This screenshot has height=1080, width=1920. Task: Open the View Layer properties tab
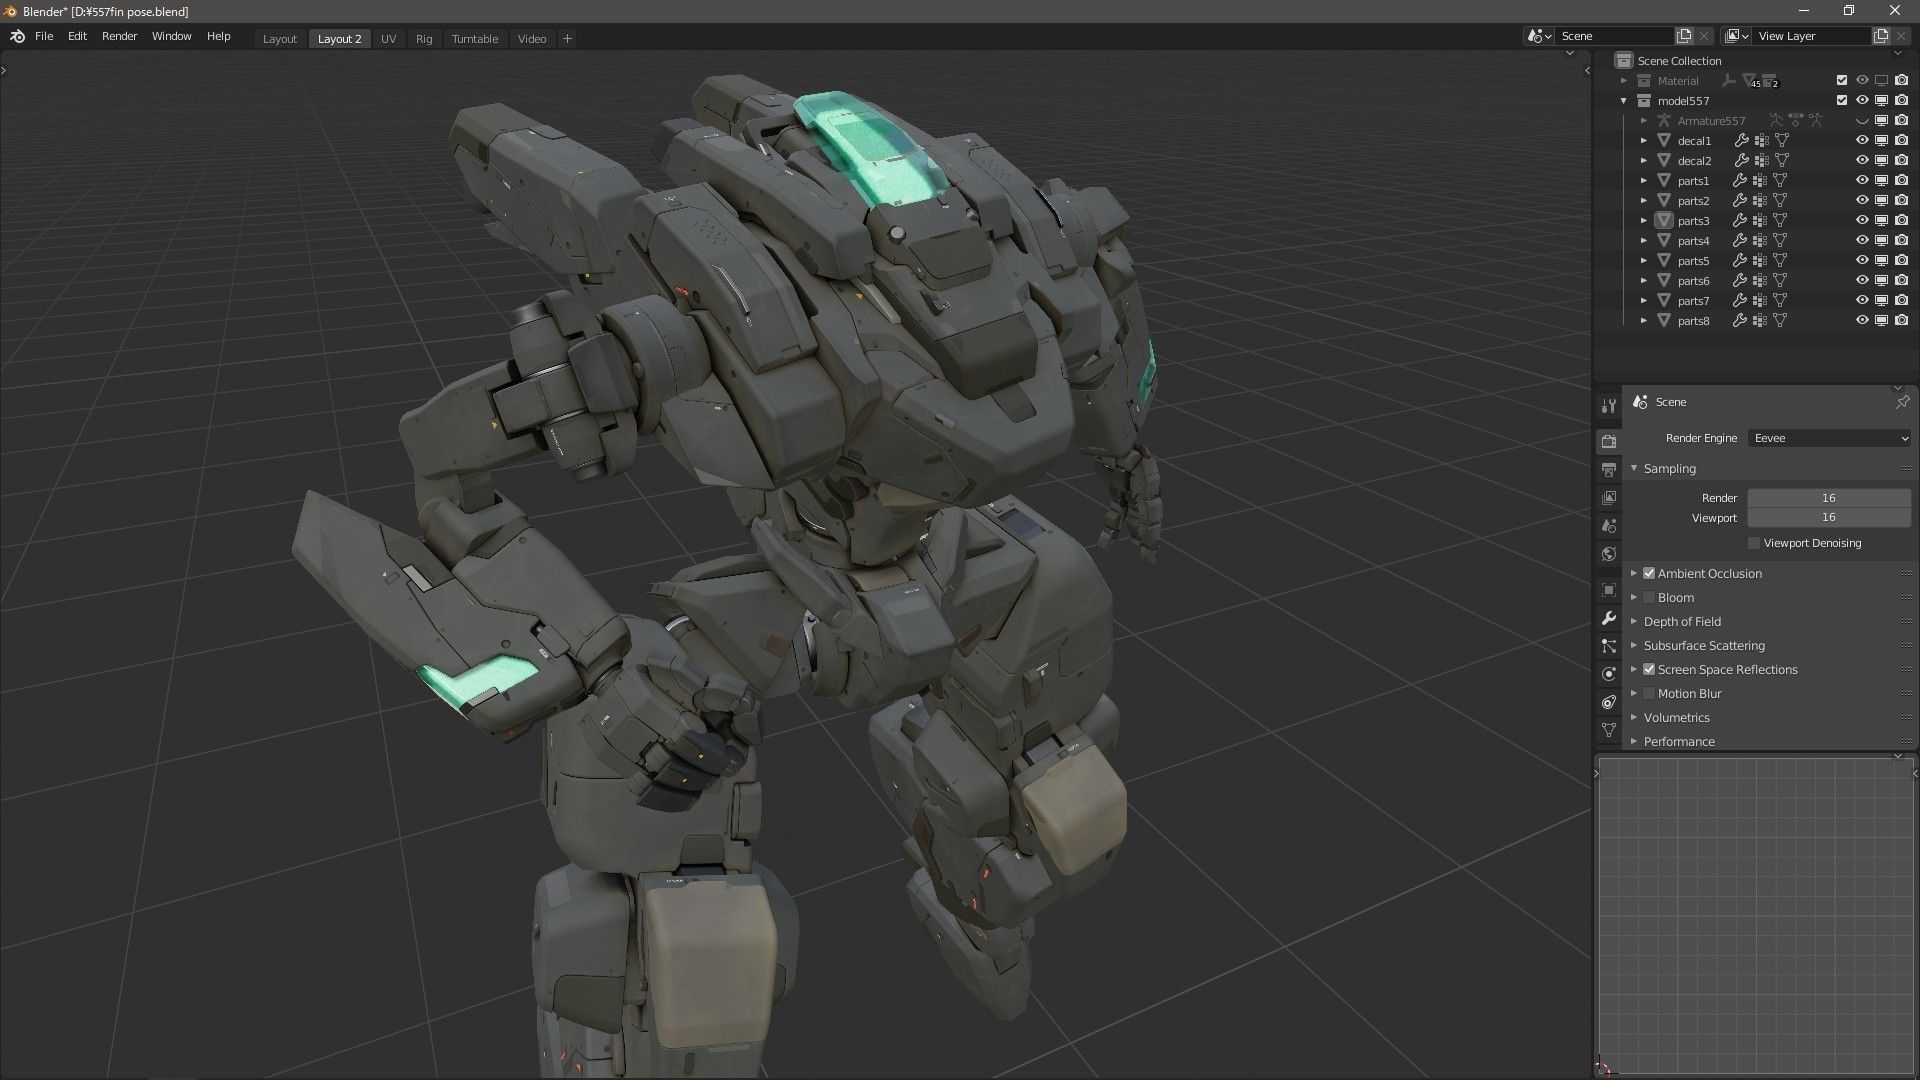pyautogui.click(x=1608, y=497)
